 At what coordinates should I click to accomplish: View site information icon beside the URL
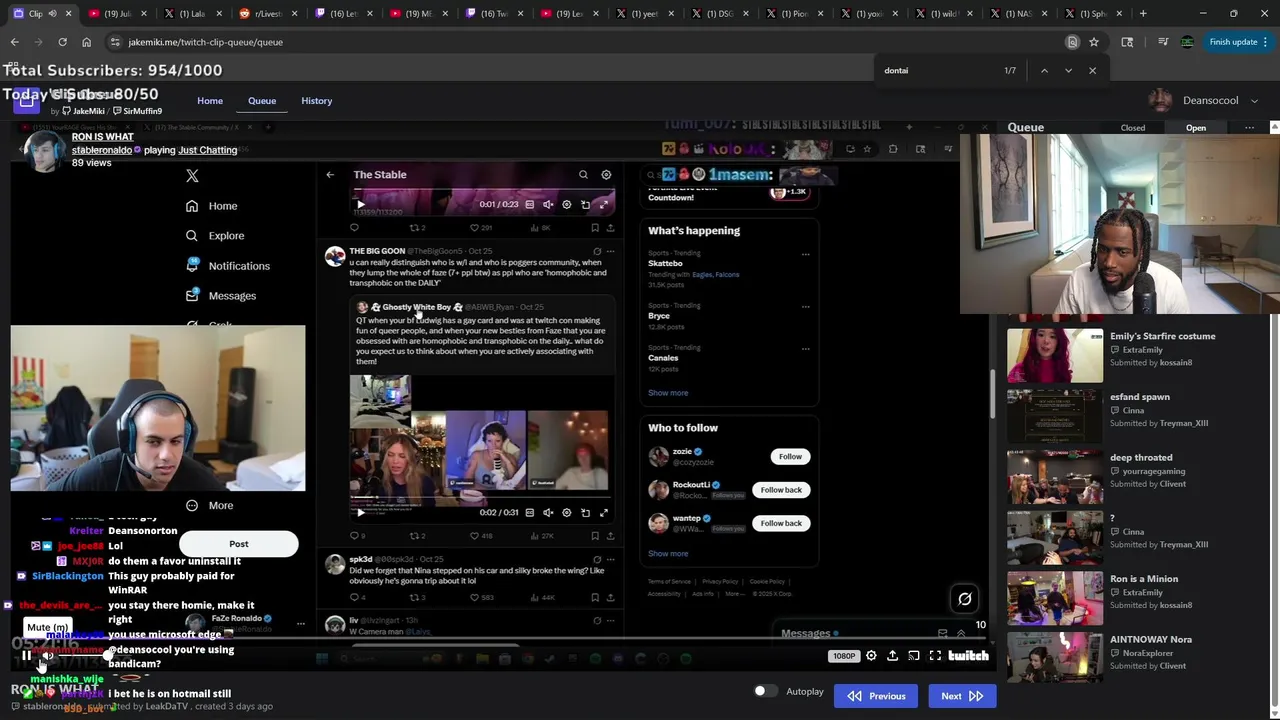click(116, 42)
